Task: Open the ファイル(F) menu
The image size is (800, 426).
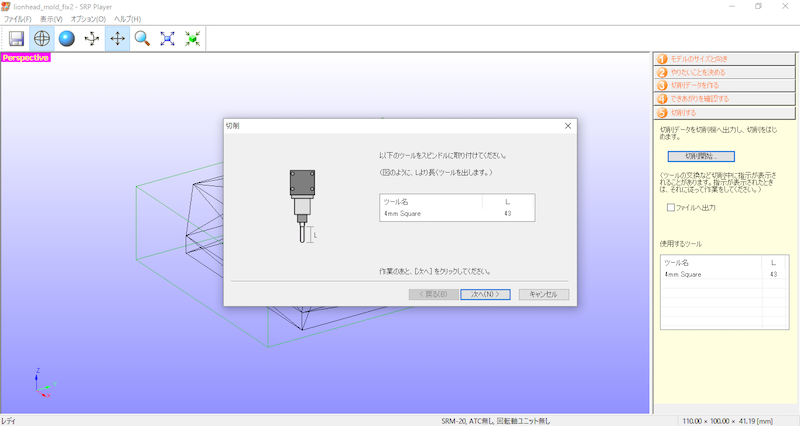Action: click(x=17, y=19)
